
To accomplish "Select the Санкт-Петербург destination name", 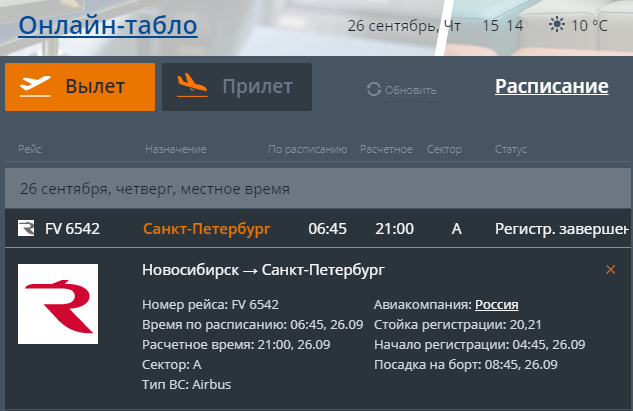I will pos(207,229).
